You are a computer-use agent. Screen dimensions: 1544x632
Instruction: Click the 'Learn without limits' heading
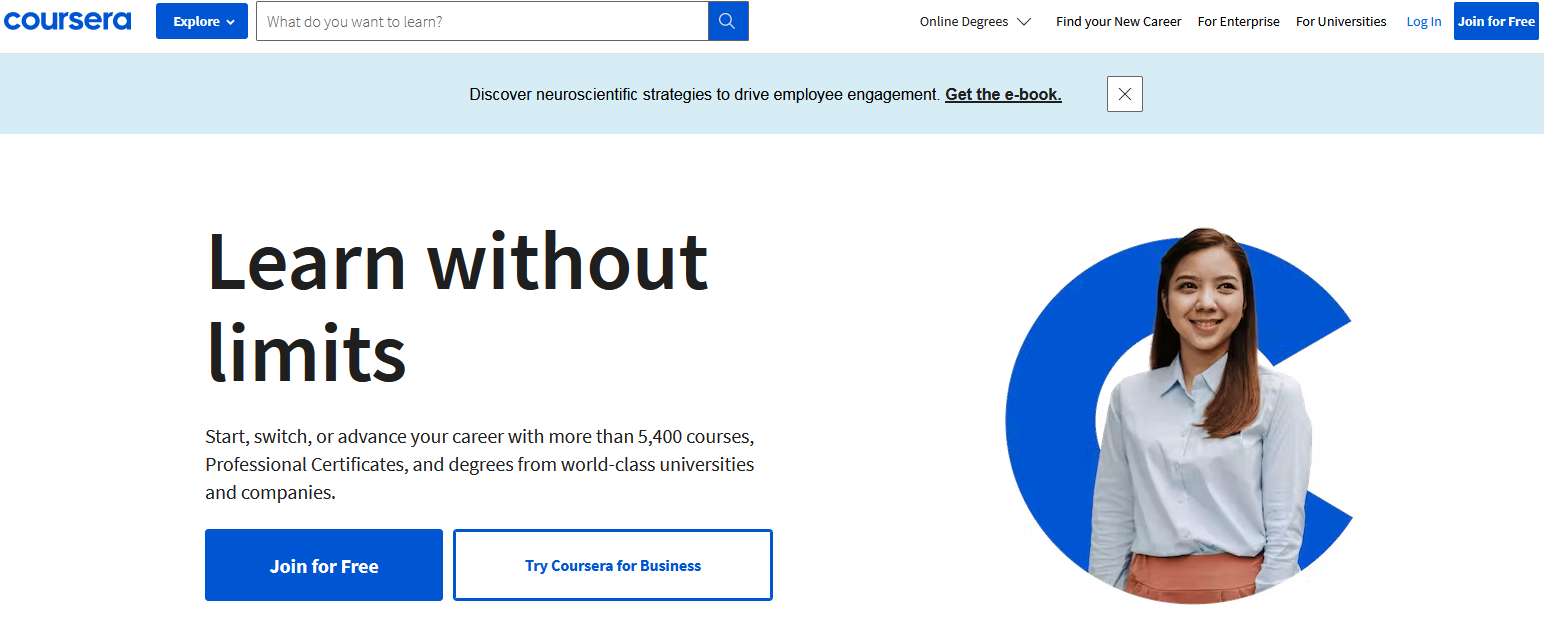457,306
